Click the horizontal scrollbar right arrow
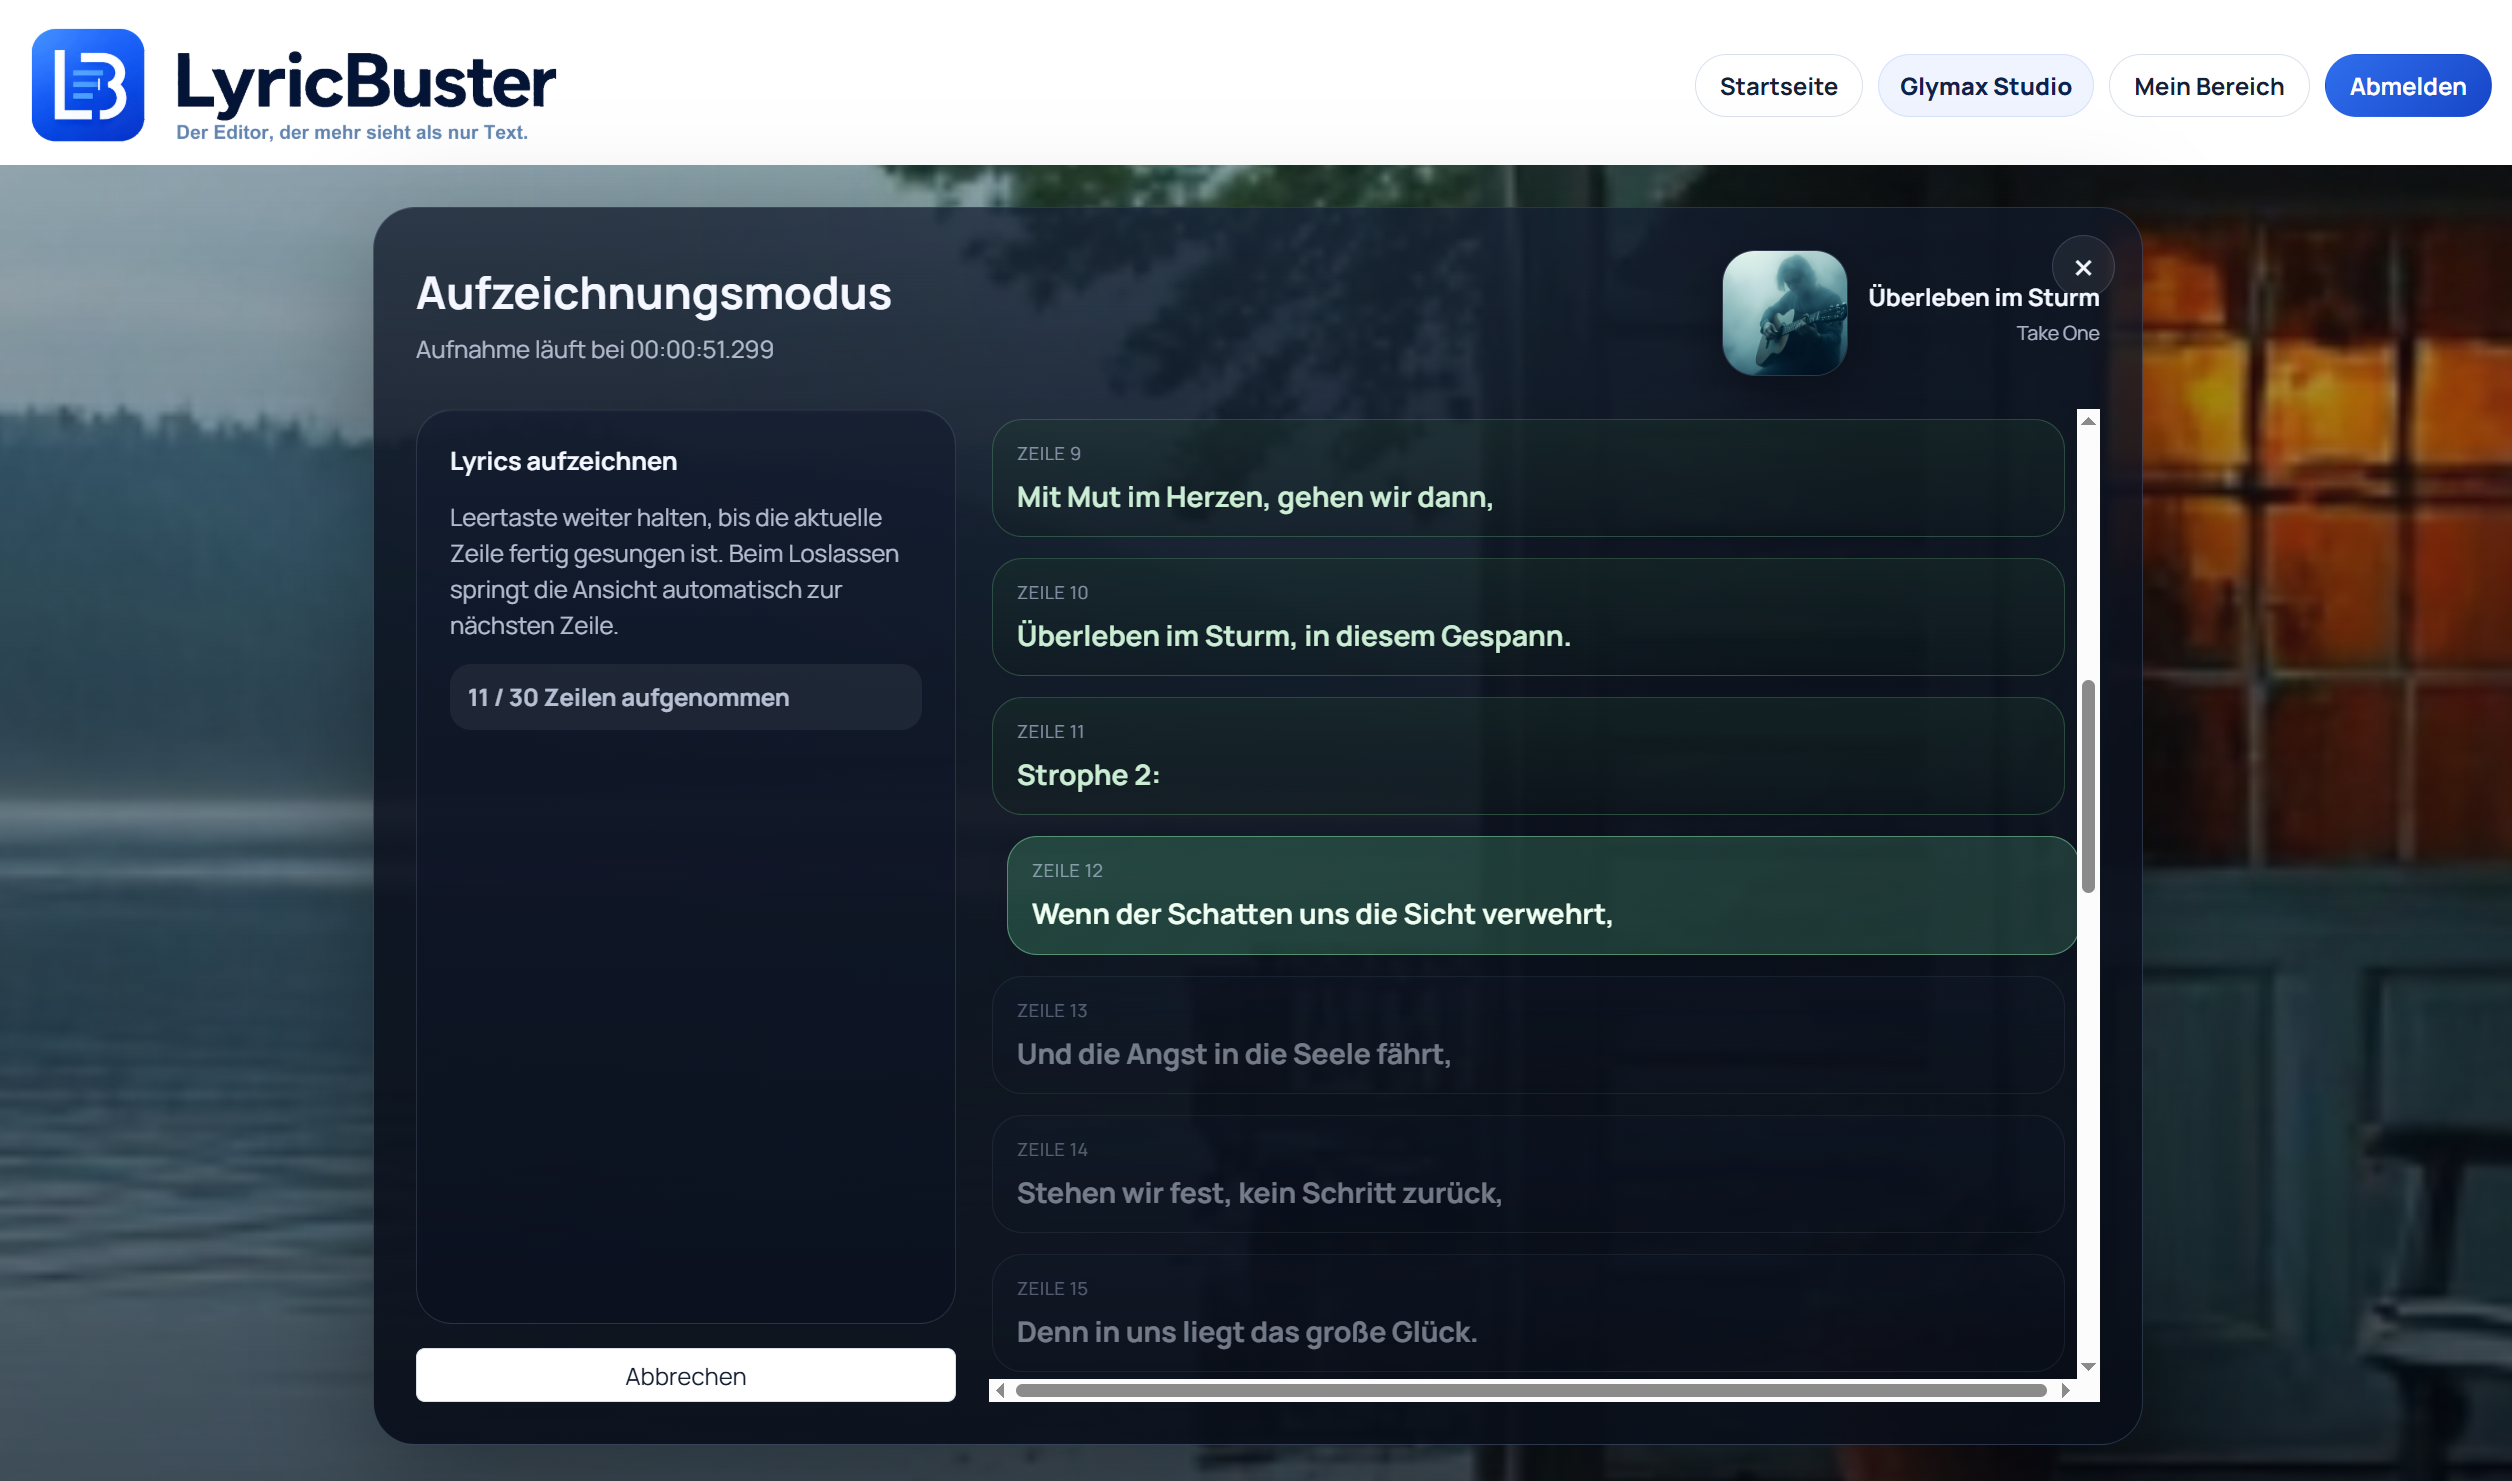The image size is (2512, 1481). [2065, 1390]
